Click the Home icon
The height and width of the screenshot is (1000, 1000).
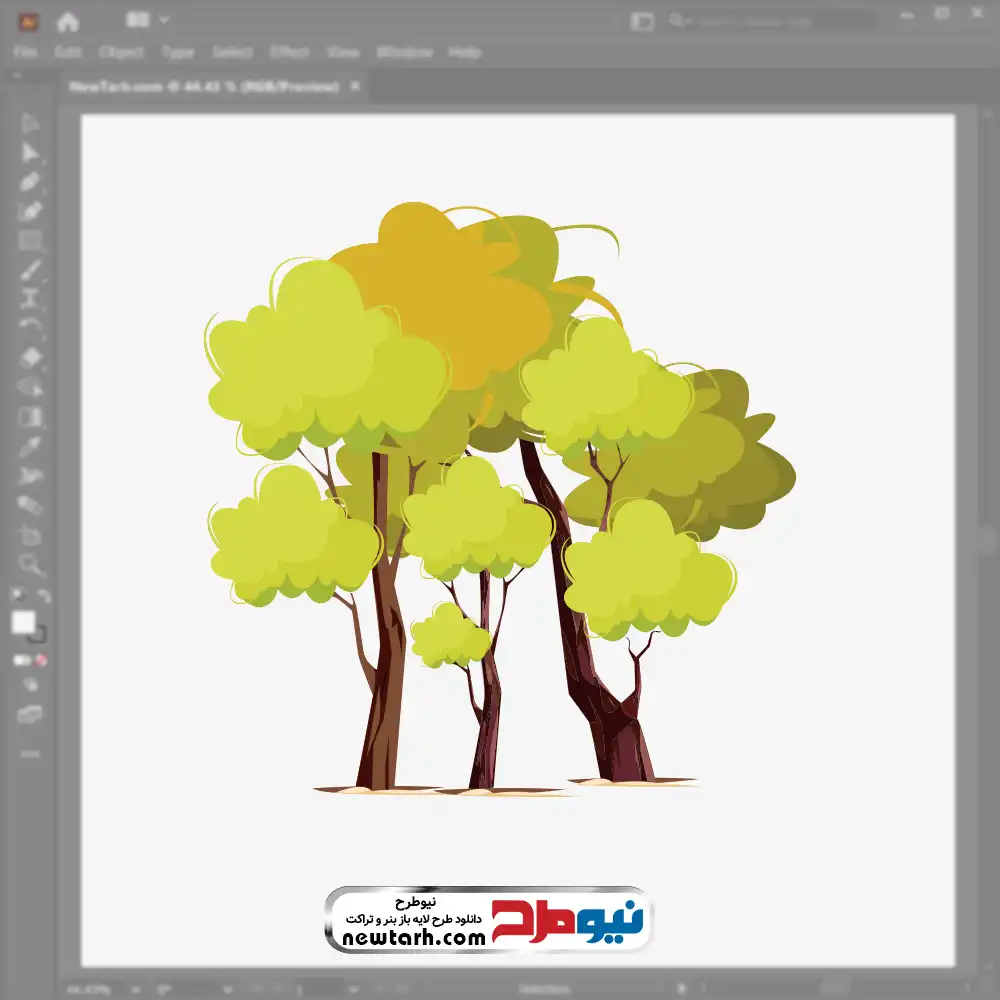(68, 21)
